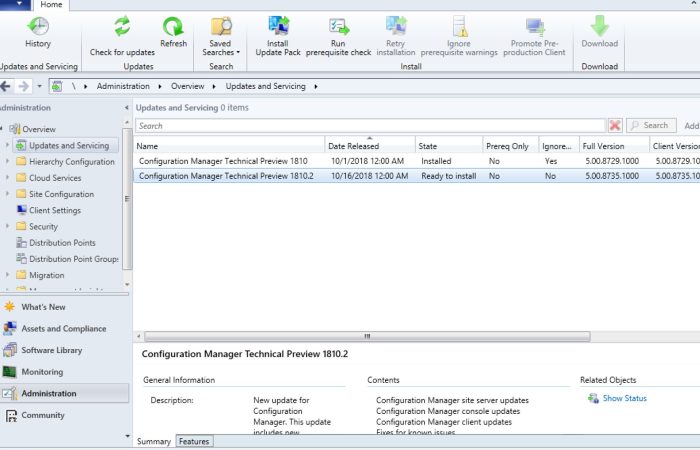Viewport: 700px width, 450px height.
Task: Click Updates and Servicing breadcrumb
Action: pyautogui.click(x=265, y=86)
